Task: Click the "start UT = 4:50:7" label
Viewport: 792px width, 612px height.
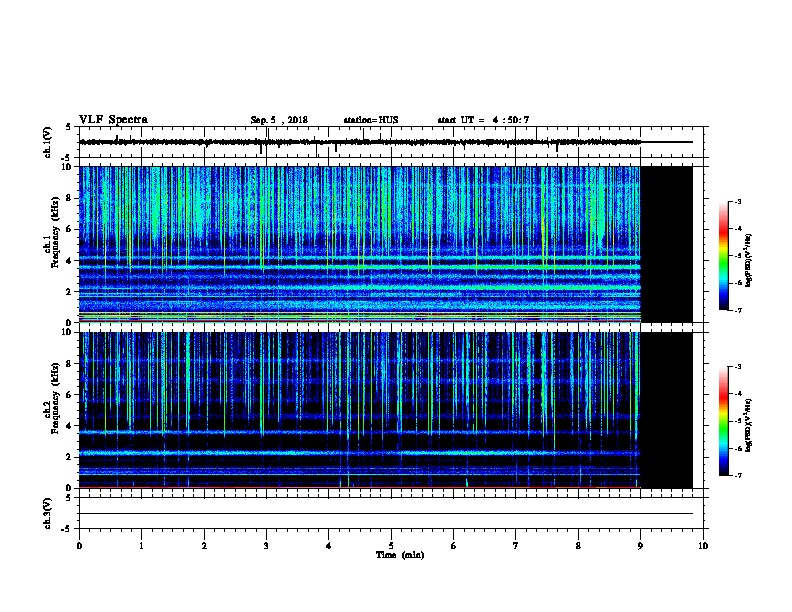Action: click(483, 120)
